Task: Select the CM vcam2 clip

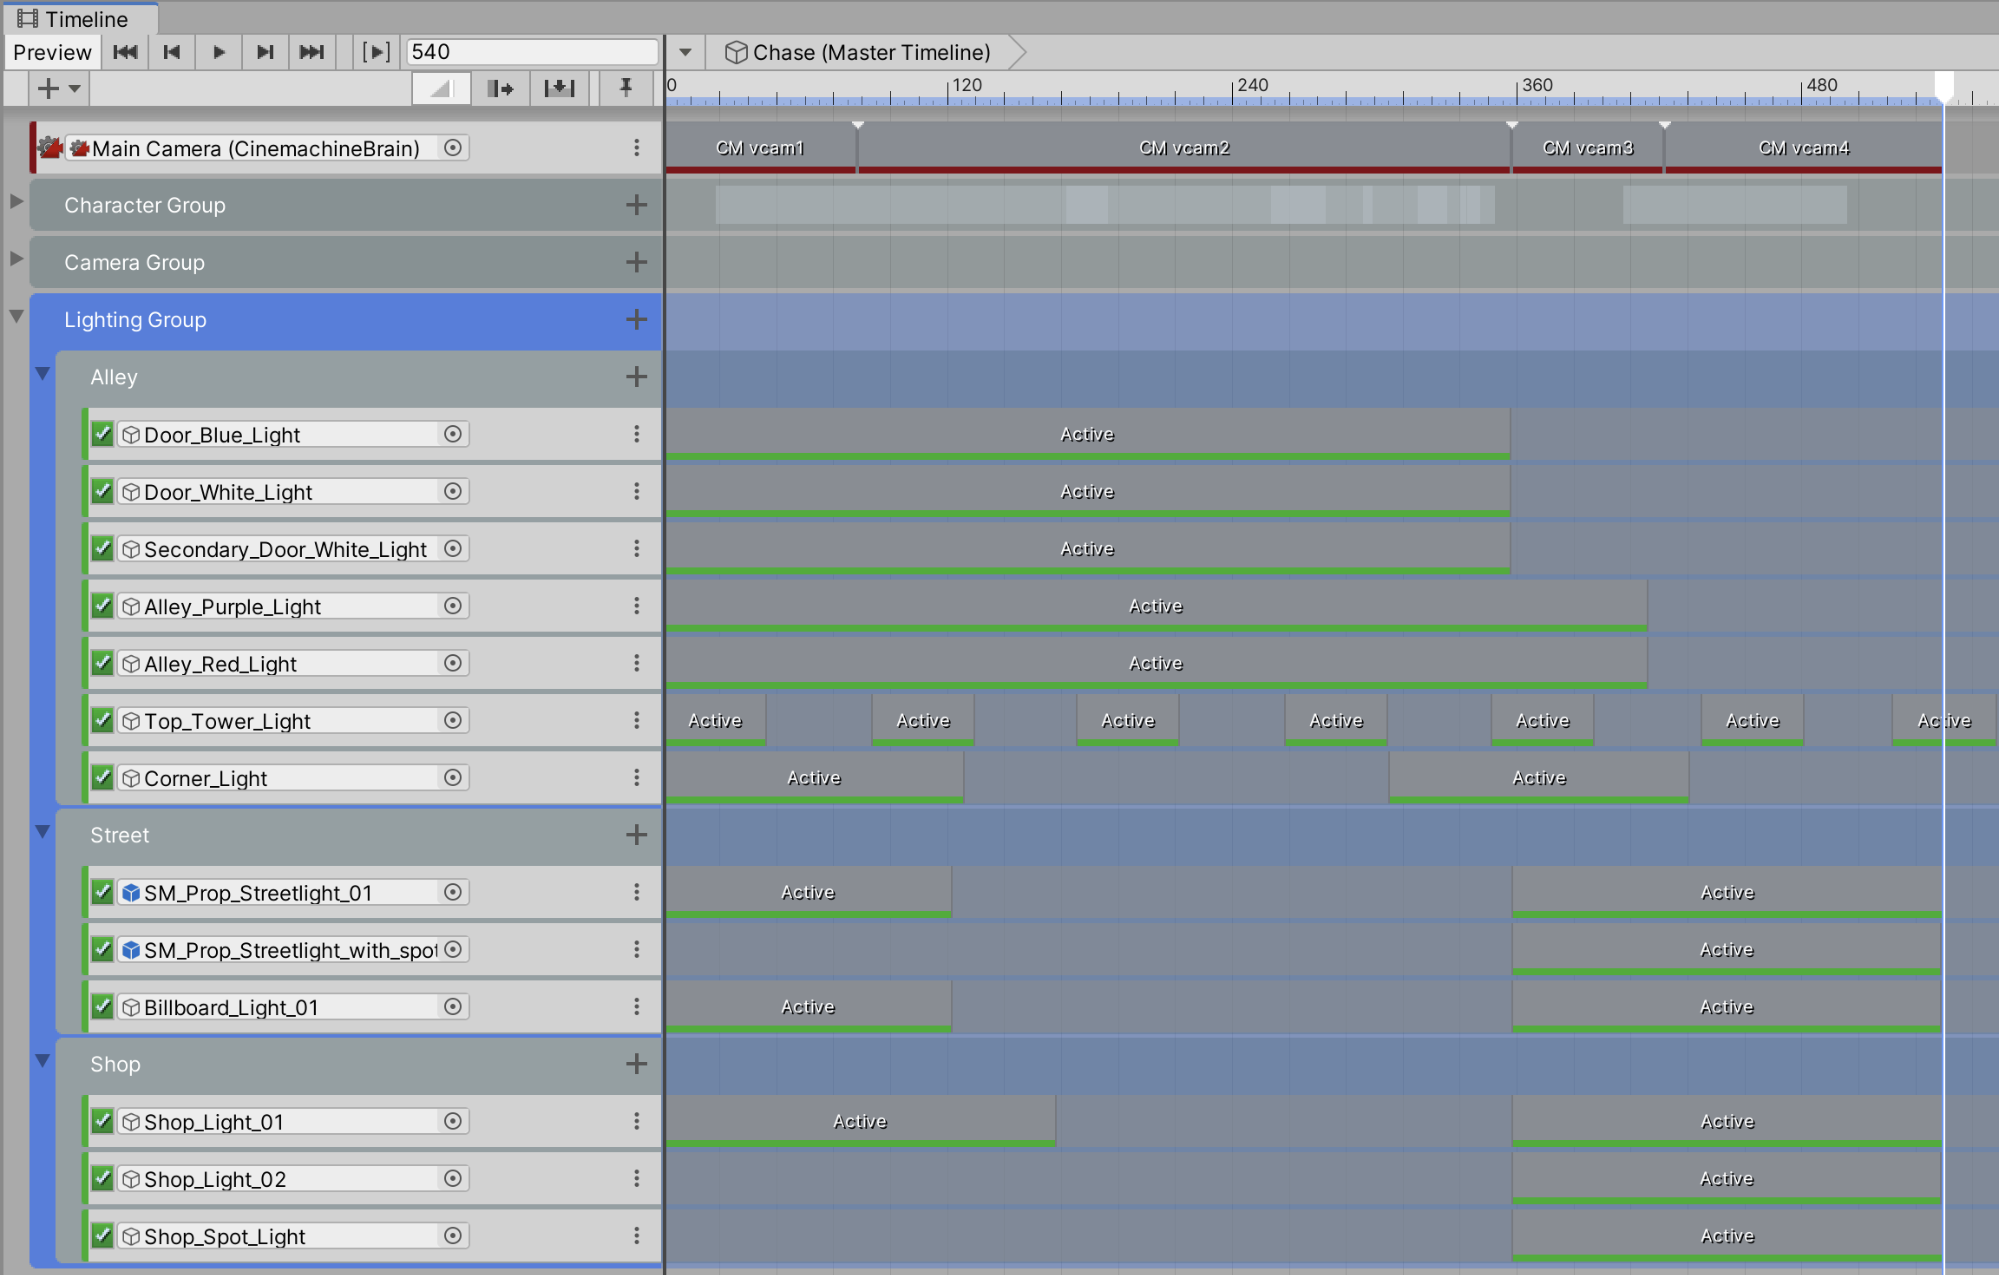Action: point(1184,148)
